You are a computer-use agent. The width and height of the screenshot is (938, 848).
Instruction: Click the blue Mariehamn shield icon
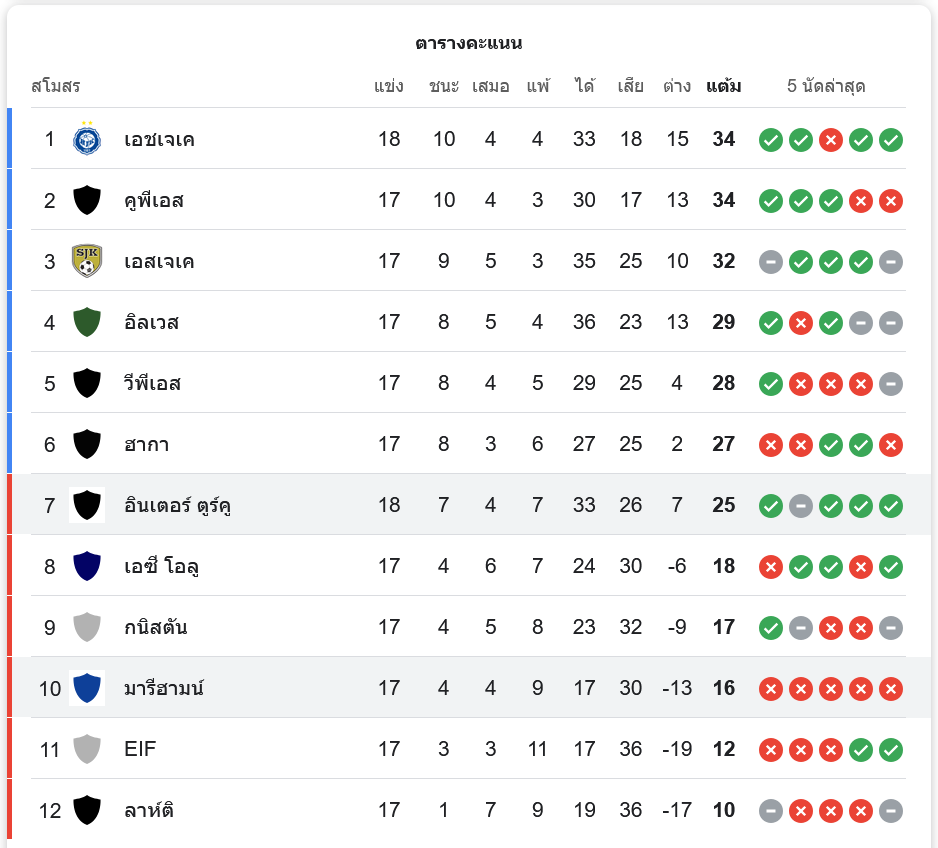click(87, 688)
